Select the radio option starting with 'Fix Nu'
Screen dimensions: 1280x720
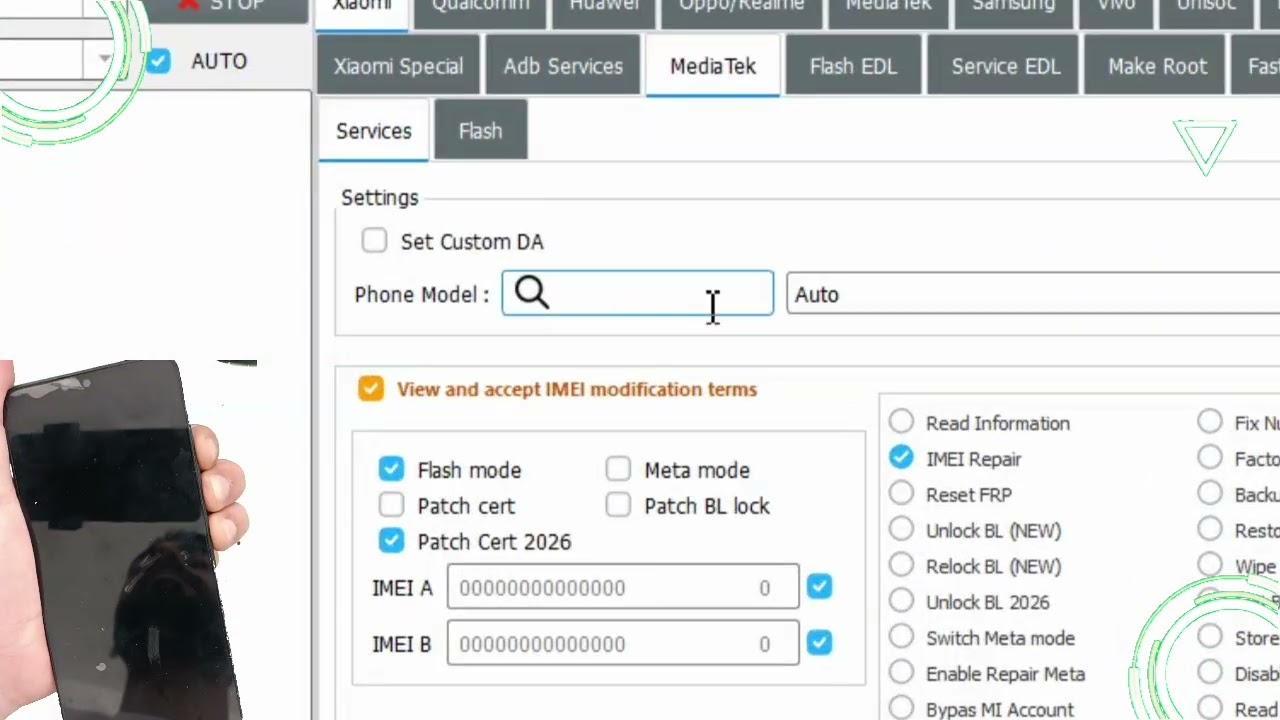coord(1210,422)
